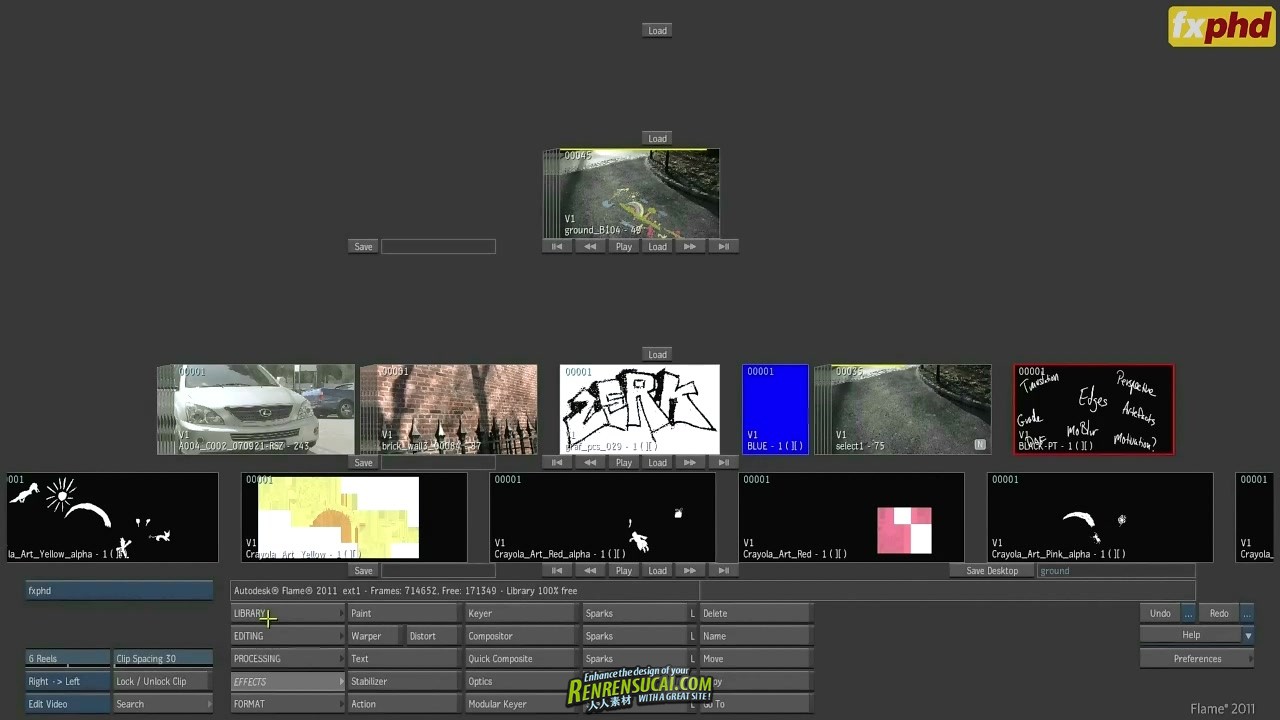
Task: Jump to first frame in Crayola_Art reel
Action: pos(557,570)
